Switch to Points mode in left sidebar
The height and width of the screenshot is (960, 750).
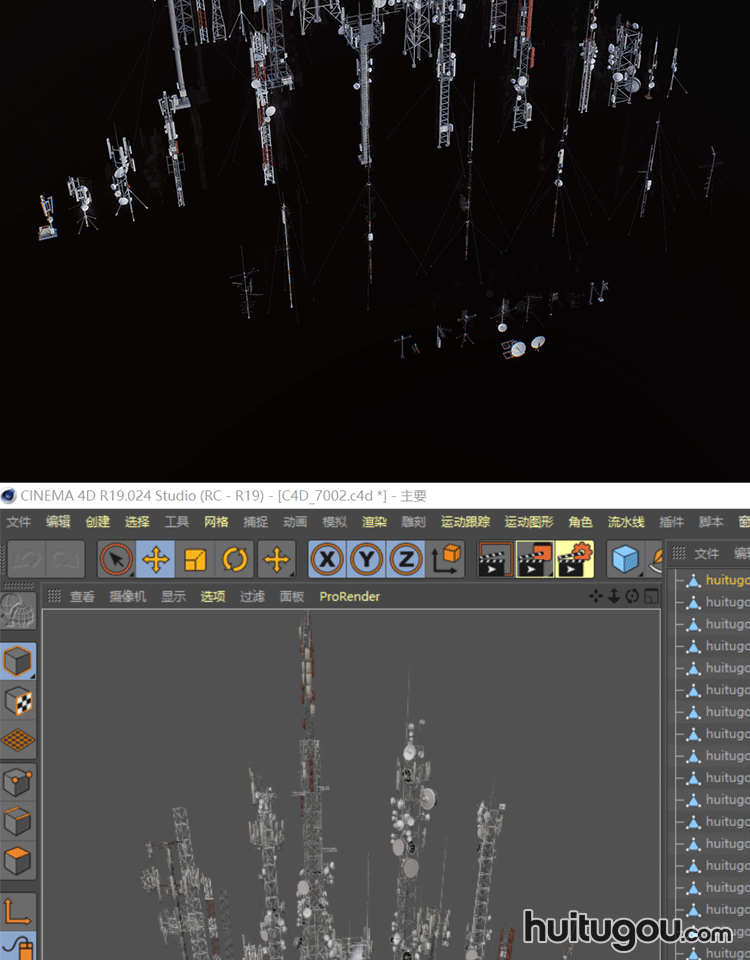tap(18, 782)
